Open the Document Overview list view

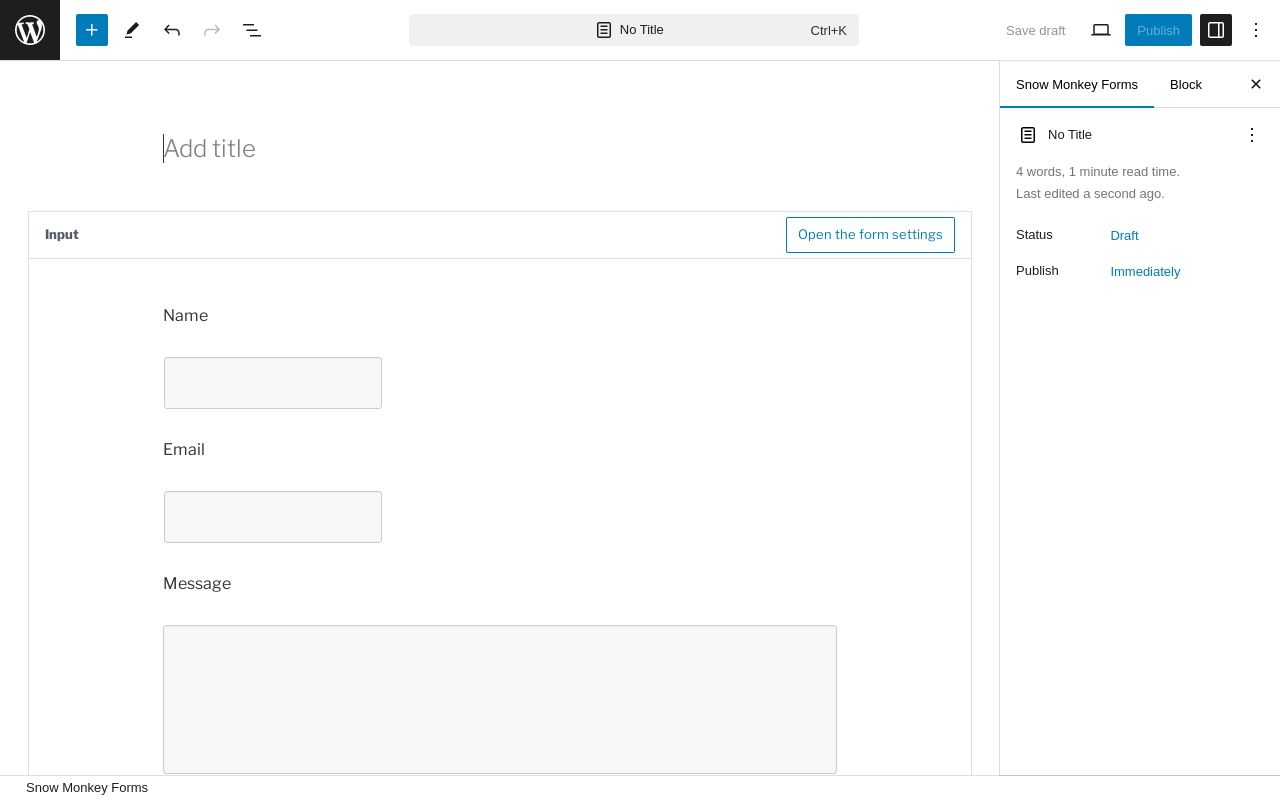point(252,30)
